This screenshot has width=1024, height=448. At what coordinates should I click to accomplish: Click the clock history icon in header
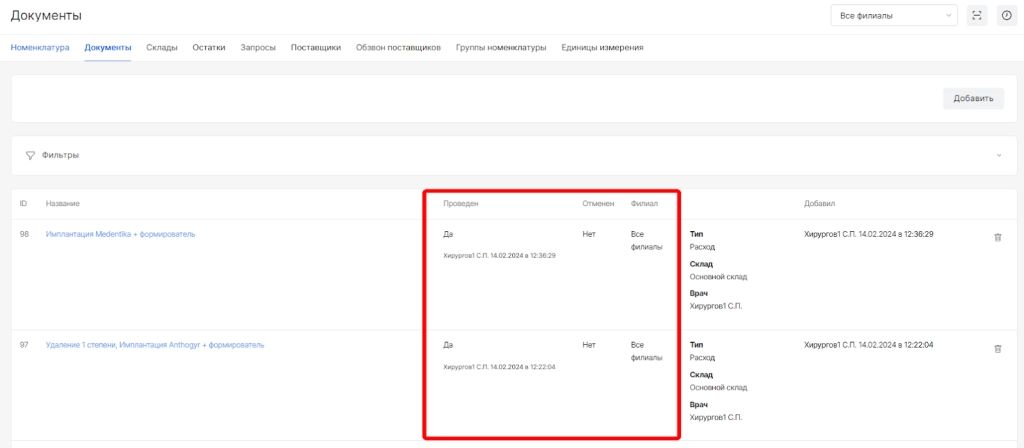coord(1006,15)
